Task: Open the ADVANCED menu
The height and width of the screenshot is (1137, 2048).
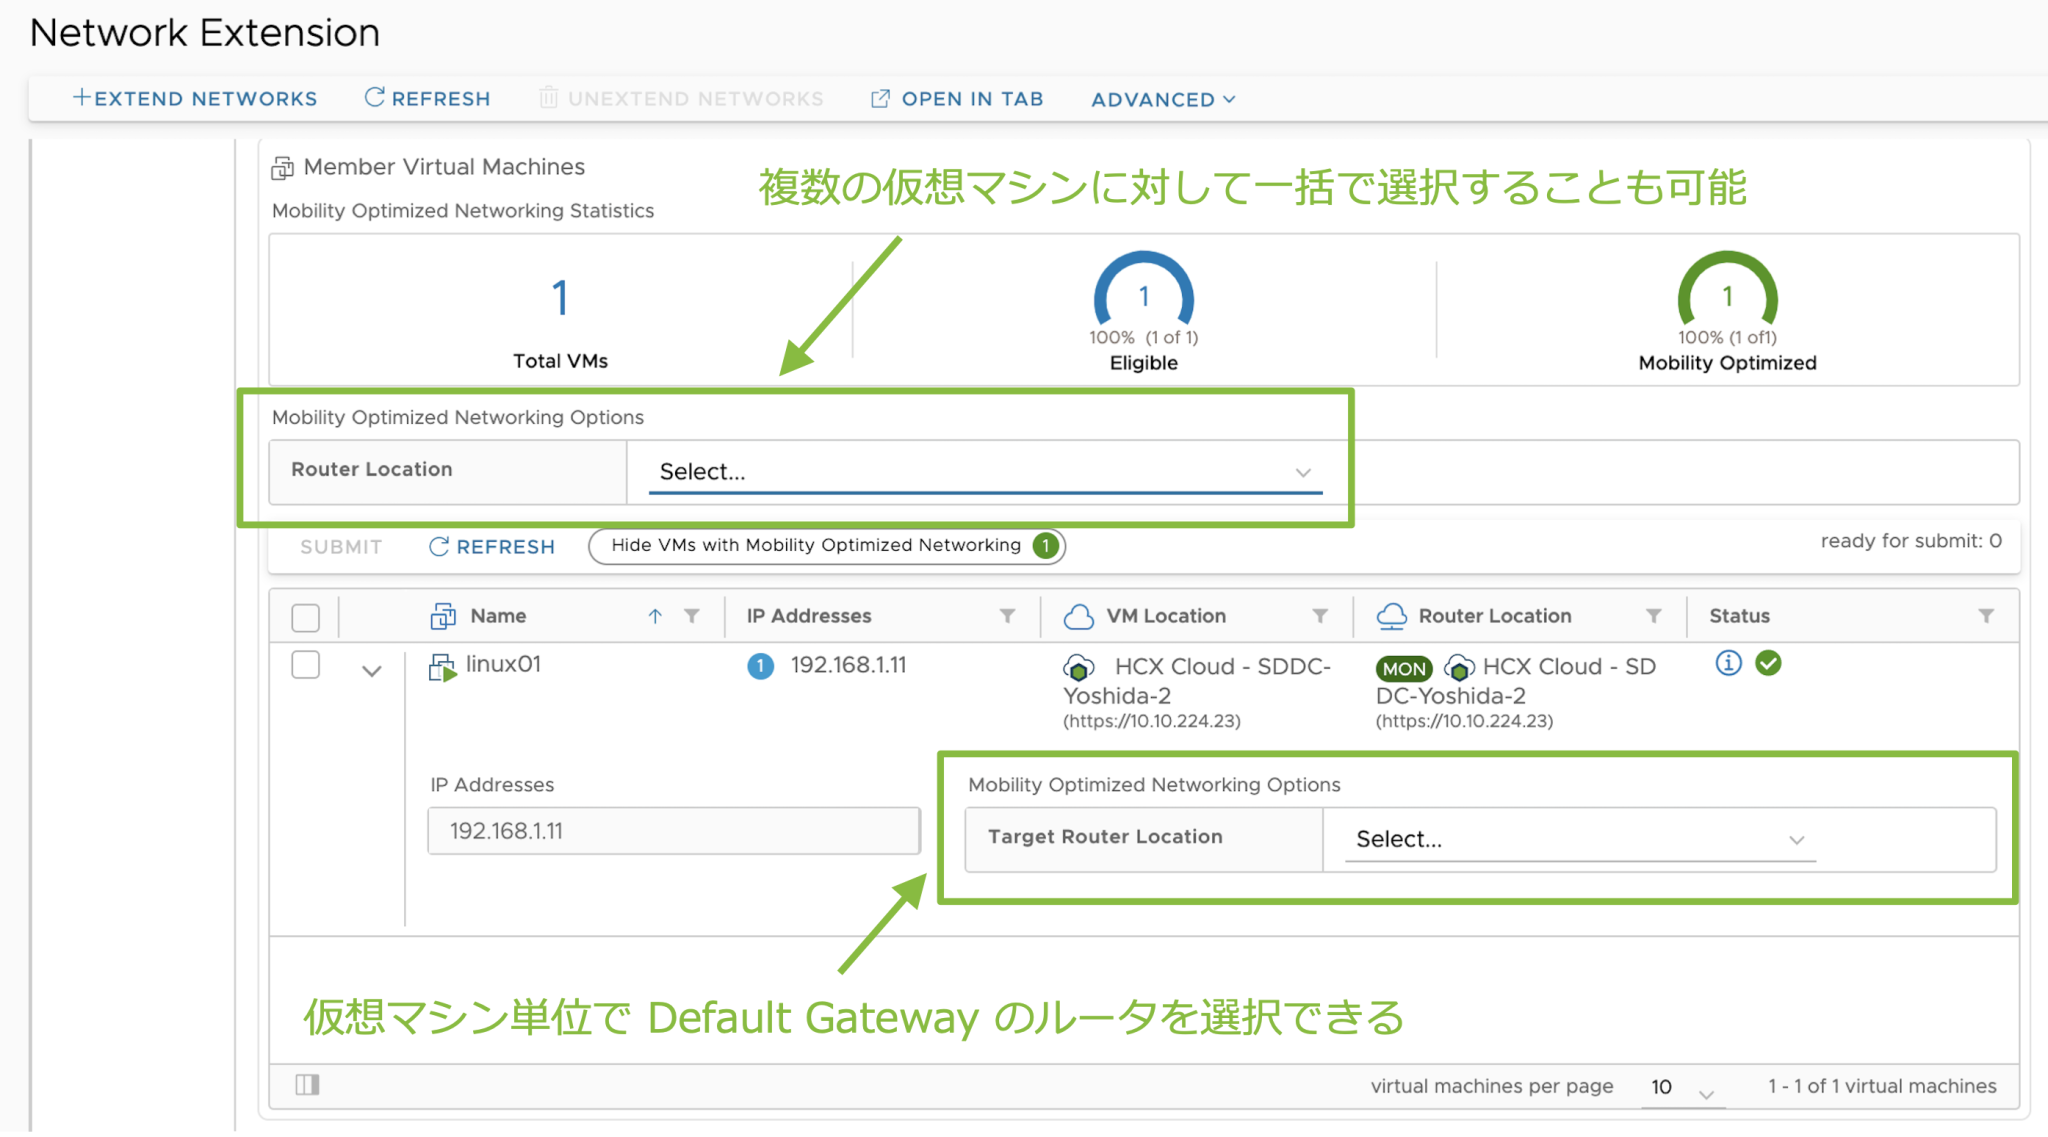Action: [x=1162, y=98]
